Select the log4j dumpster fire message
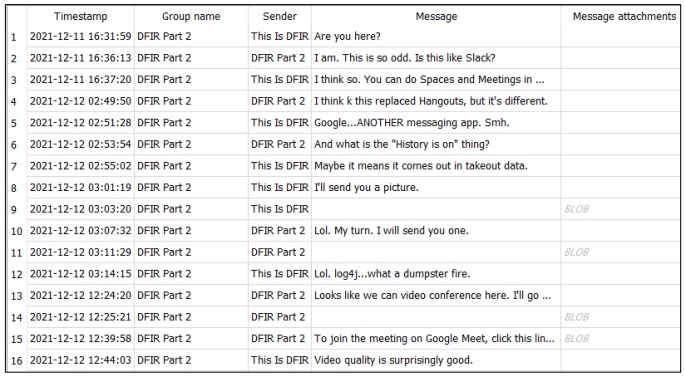This screenshot has height=376, width=685. click(436, 274)
